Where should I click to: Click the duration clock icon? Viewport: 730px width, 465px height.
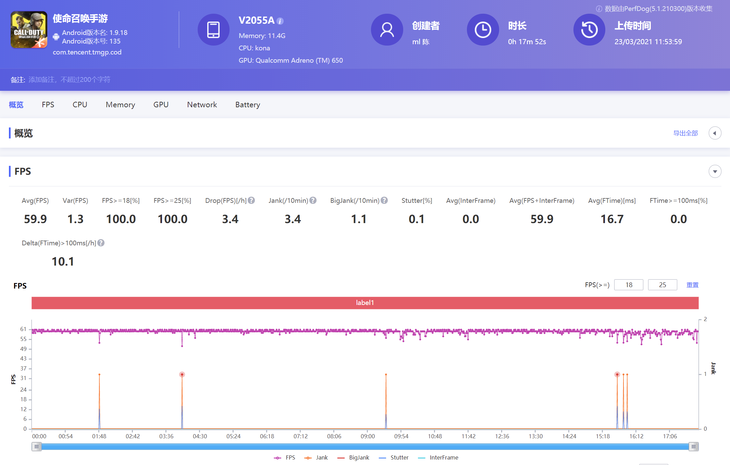click(482, 30)
